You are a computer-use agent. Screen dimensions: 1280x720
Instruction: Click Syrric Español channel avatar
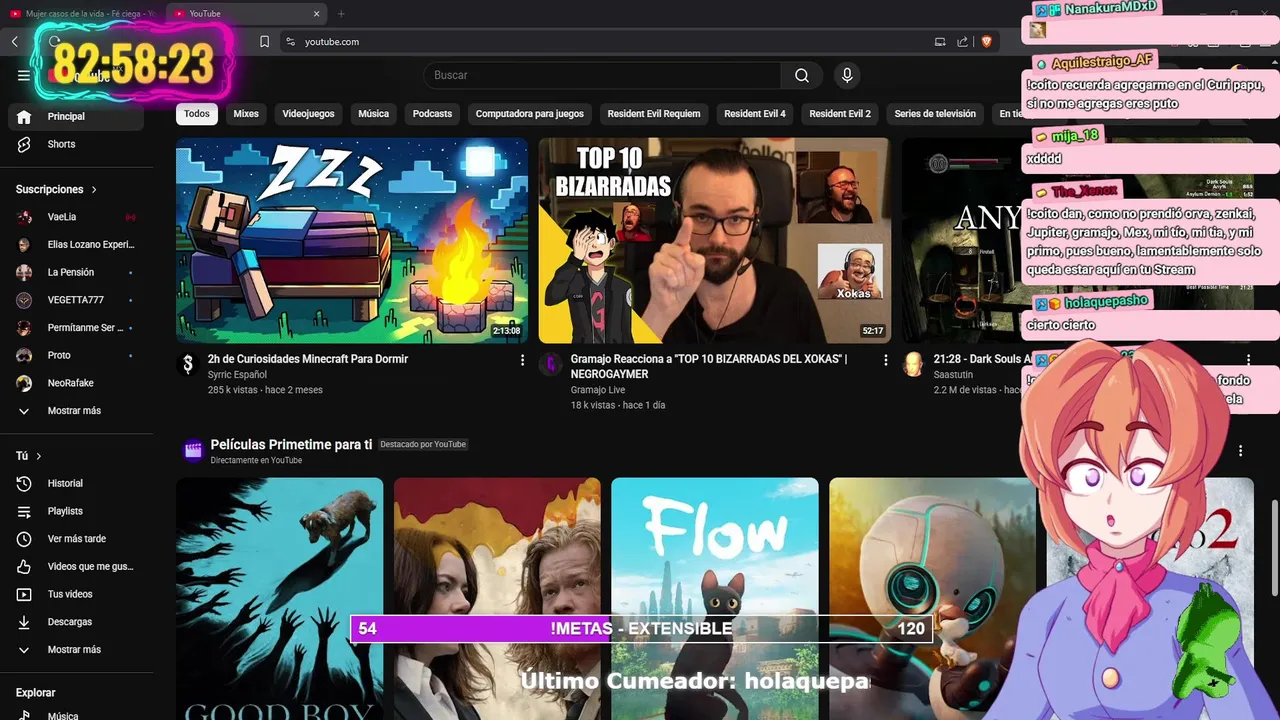(x=187, y=365)
